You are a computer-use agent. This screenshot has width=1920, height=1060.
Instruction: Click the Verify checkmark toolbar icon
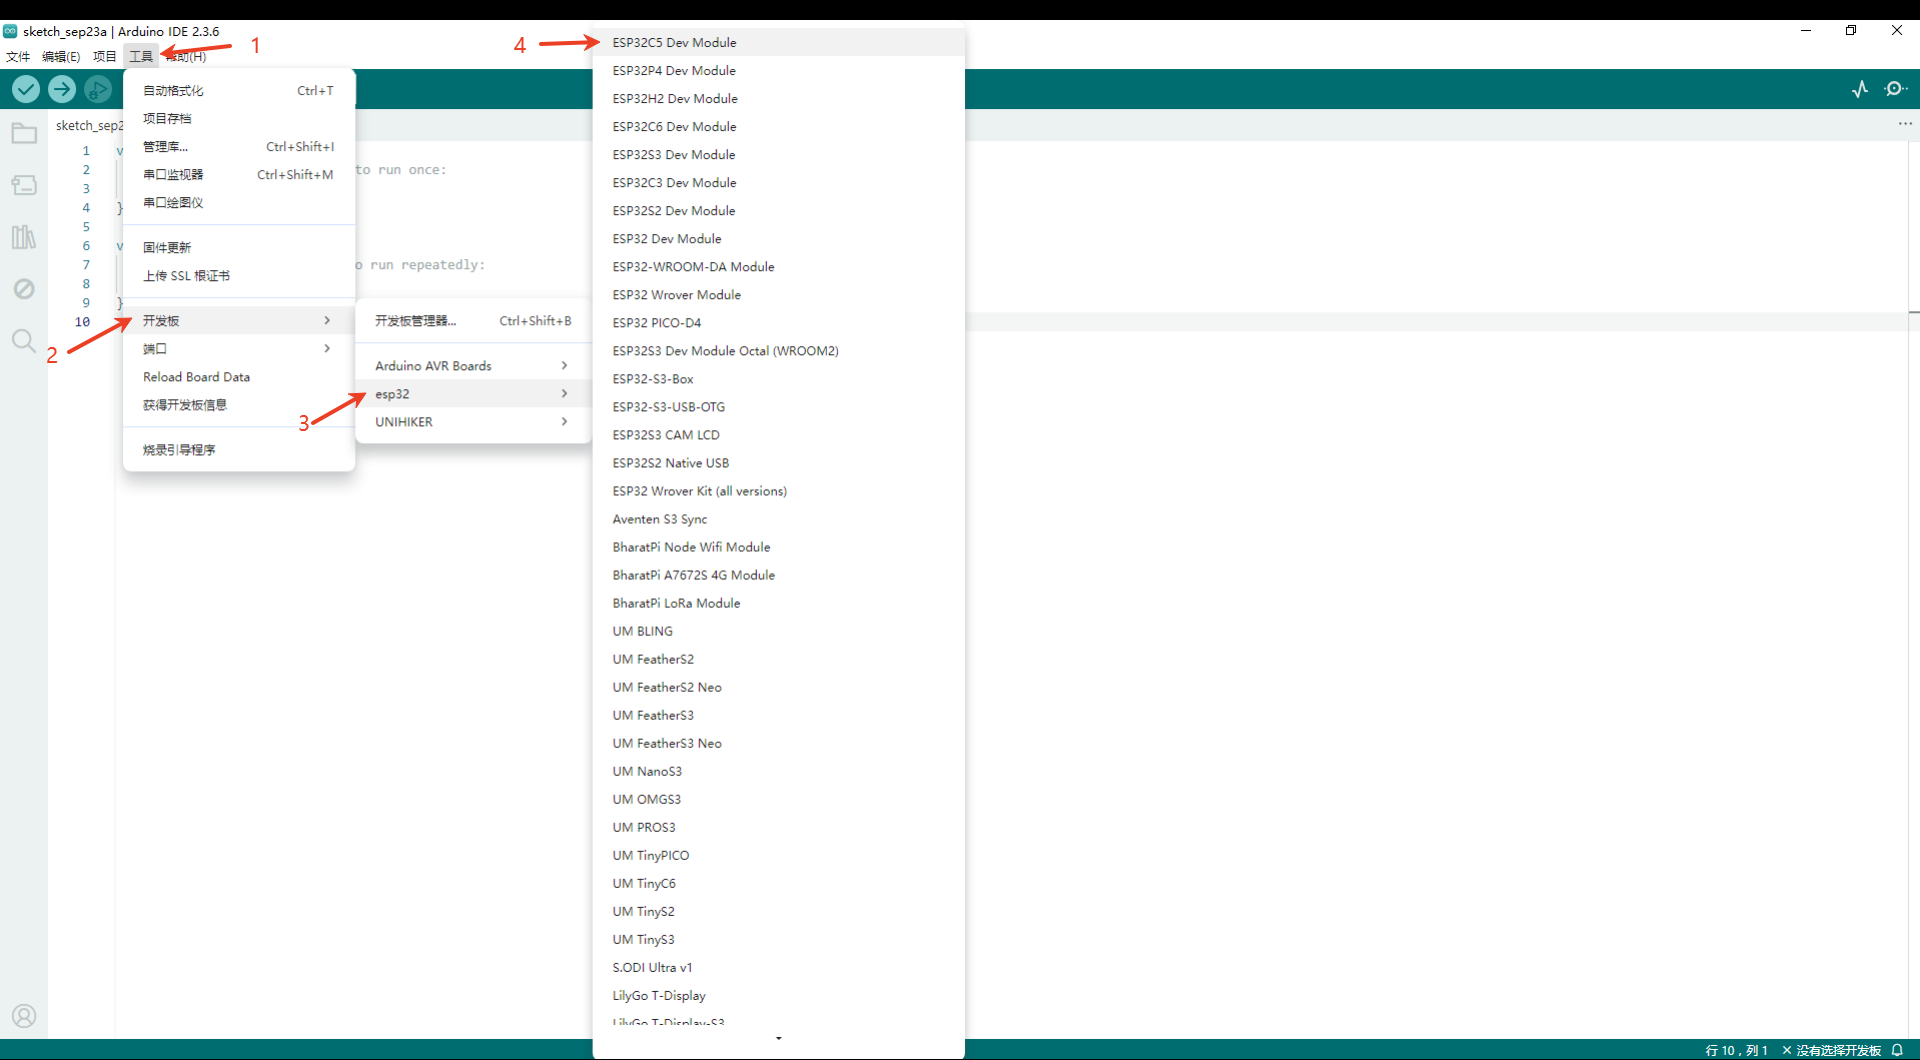pyautogui.click(x=26, y=89)
